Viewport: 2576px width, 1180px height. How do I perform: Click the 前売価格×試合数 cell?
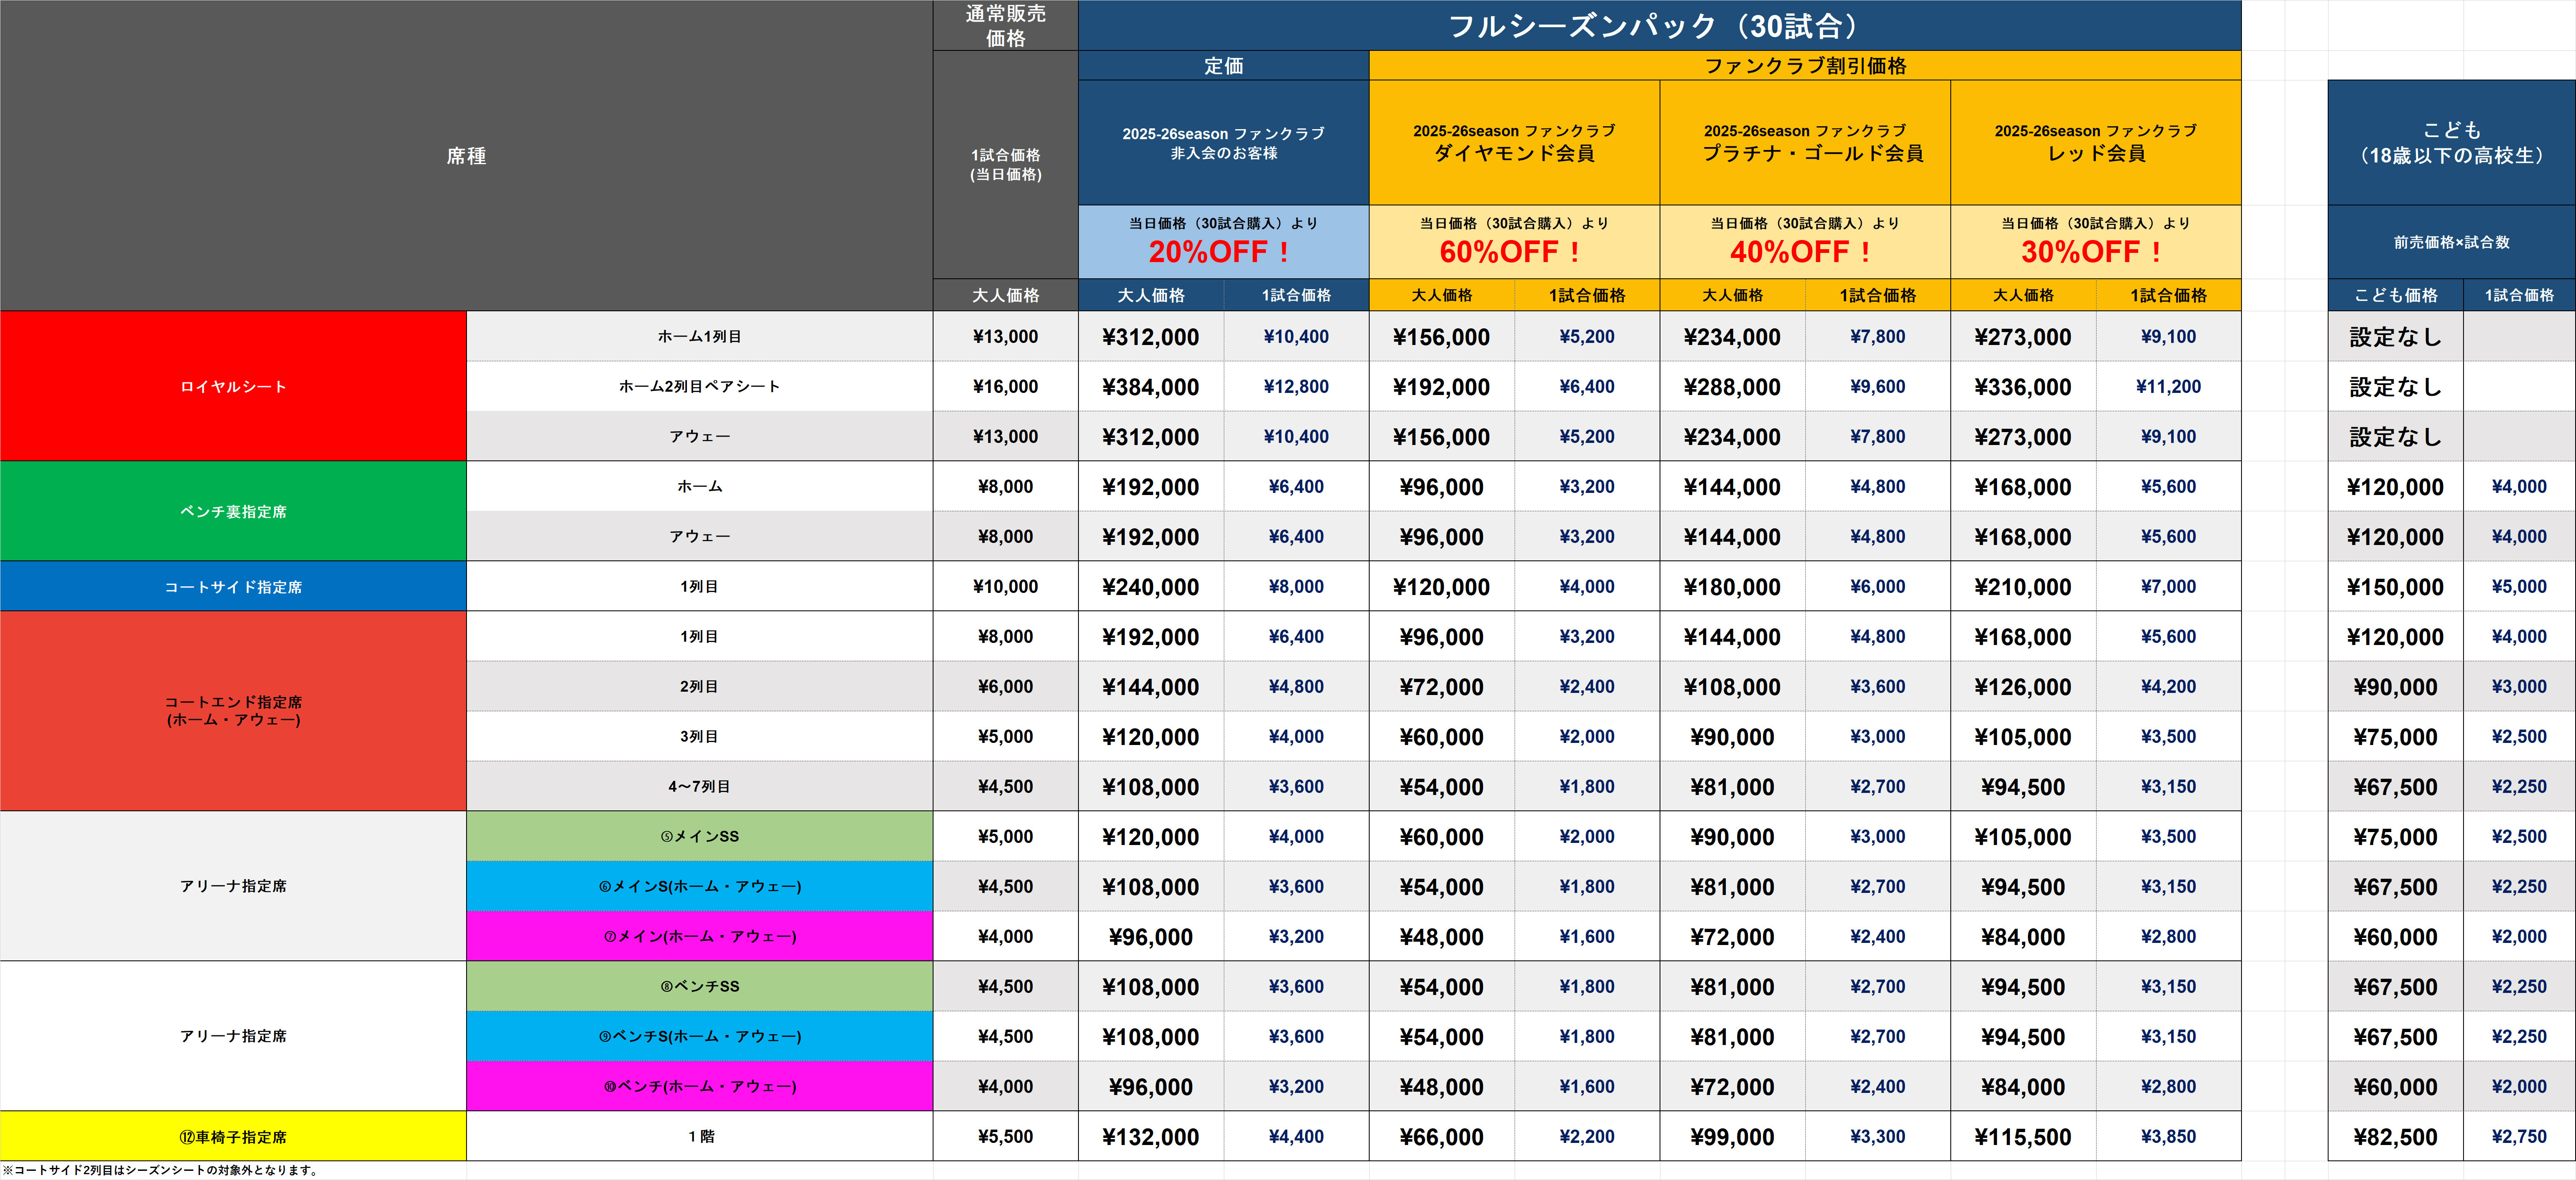pyautogui.click(x=2451, y=242)
